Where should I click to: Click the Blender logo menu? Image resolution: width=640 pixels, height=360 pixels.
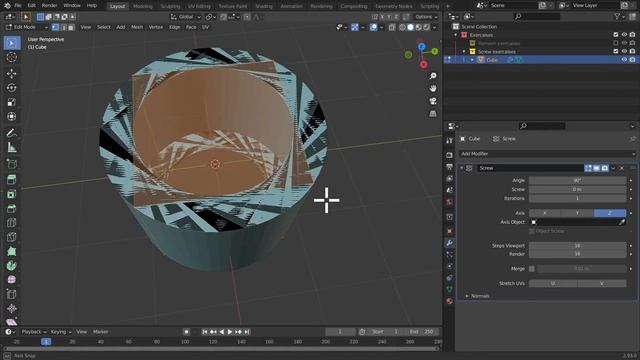[x=7, y=6]
